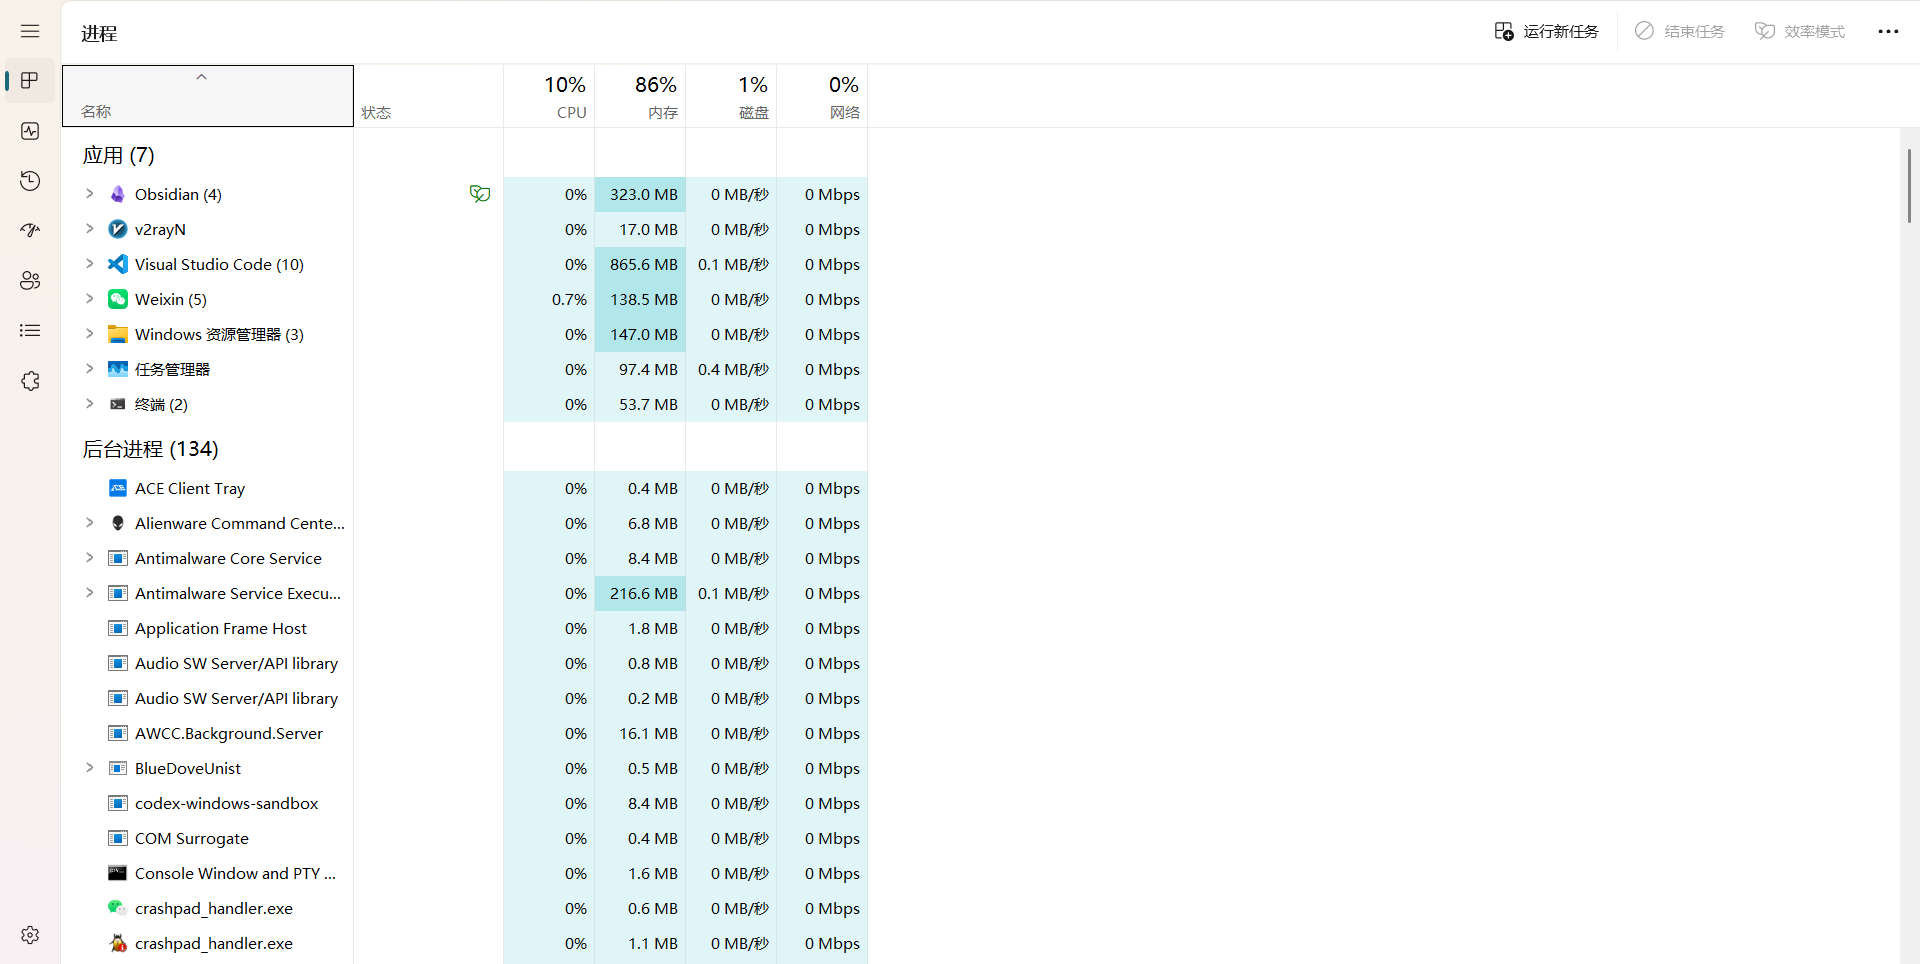Expand the BlueDoveUnist process group

pyautogui.click(x=90, y=768)
